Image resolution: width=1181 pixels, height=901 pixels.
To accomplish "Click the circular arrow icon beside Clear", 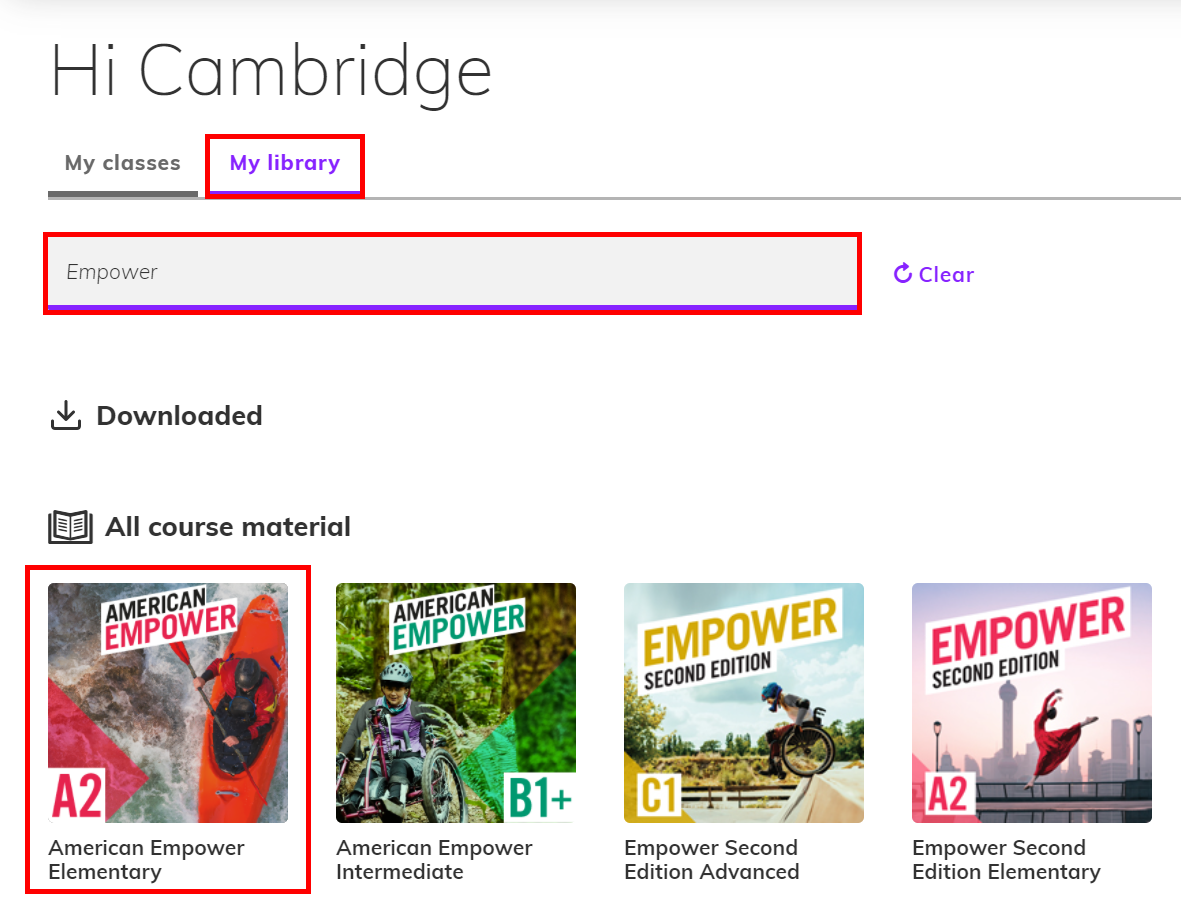I will coord(902,273).
